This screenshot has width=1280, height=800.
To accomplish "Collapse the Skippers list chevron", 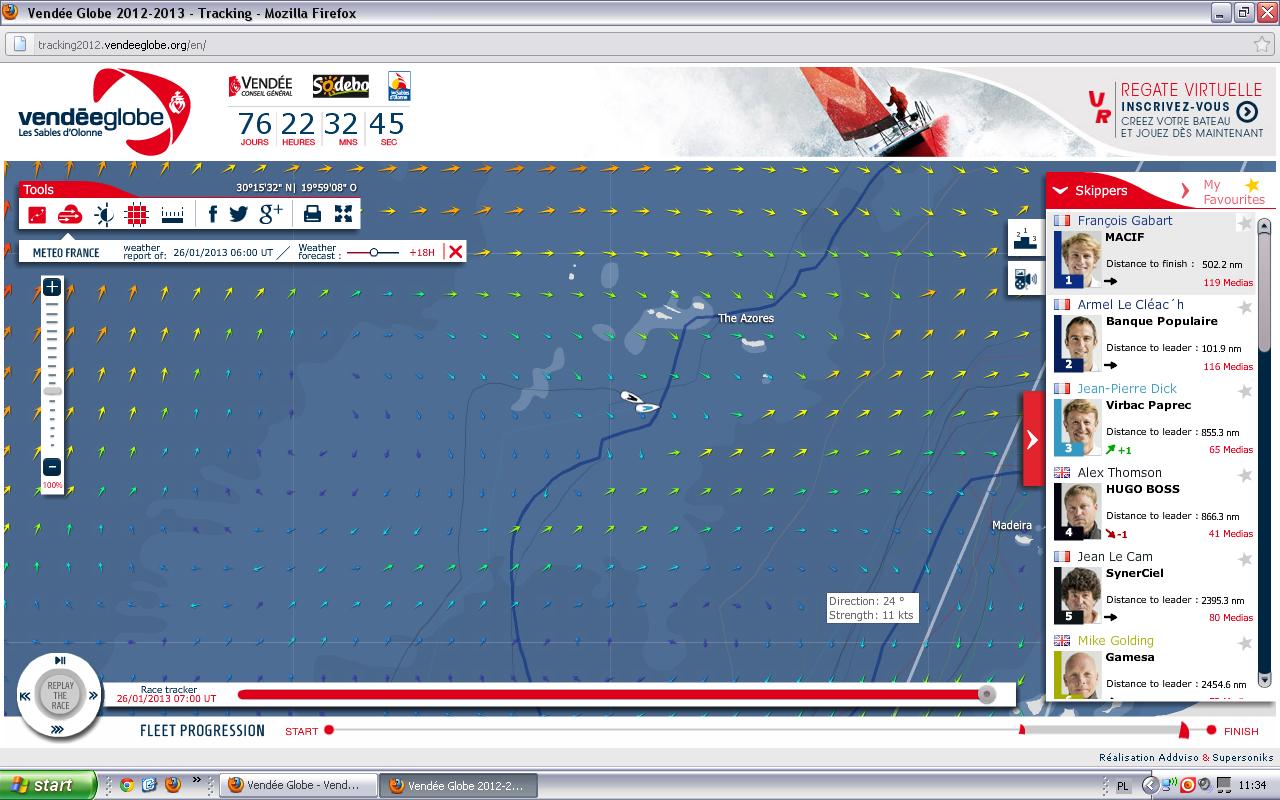I will tap(1060, 190).
